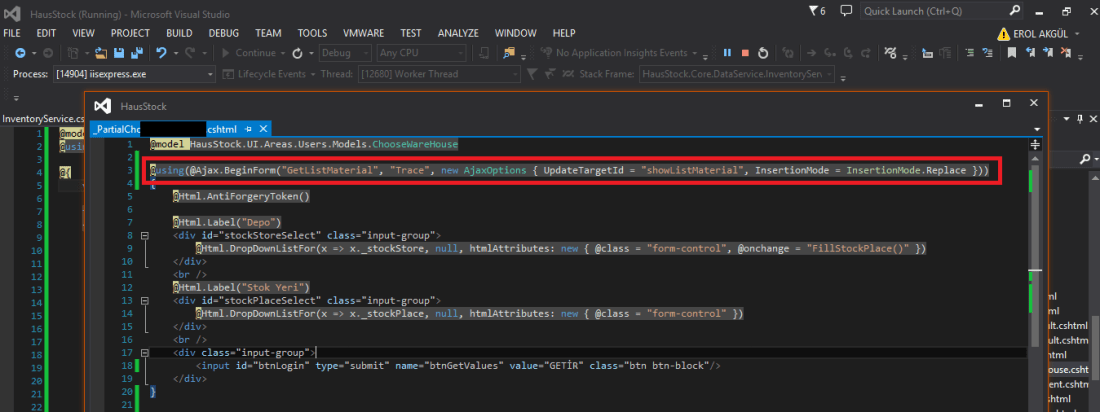This screenshot has height=412, width=1100.
Task: Switch to the InventoryService.cs tab
Action: click(40, 119)
